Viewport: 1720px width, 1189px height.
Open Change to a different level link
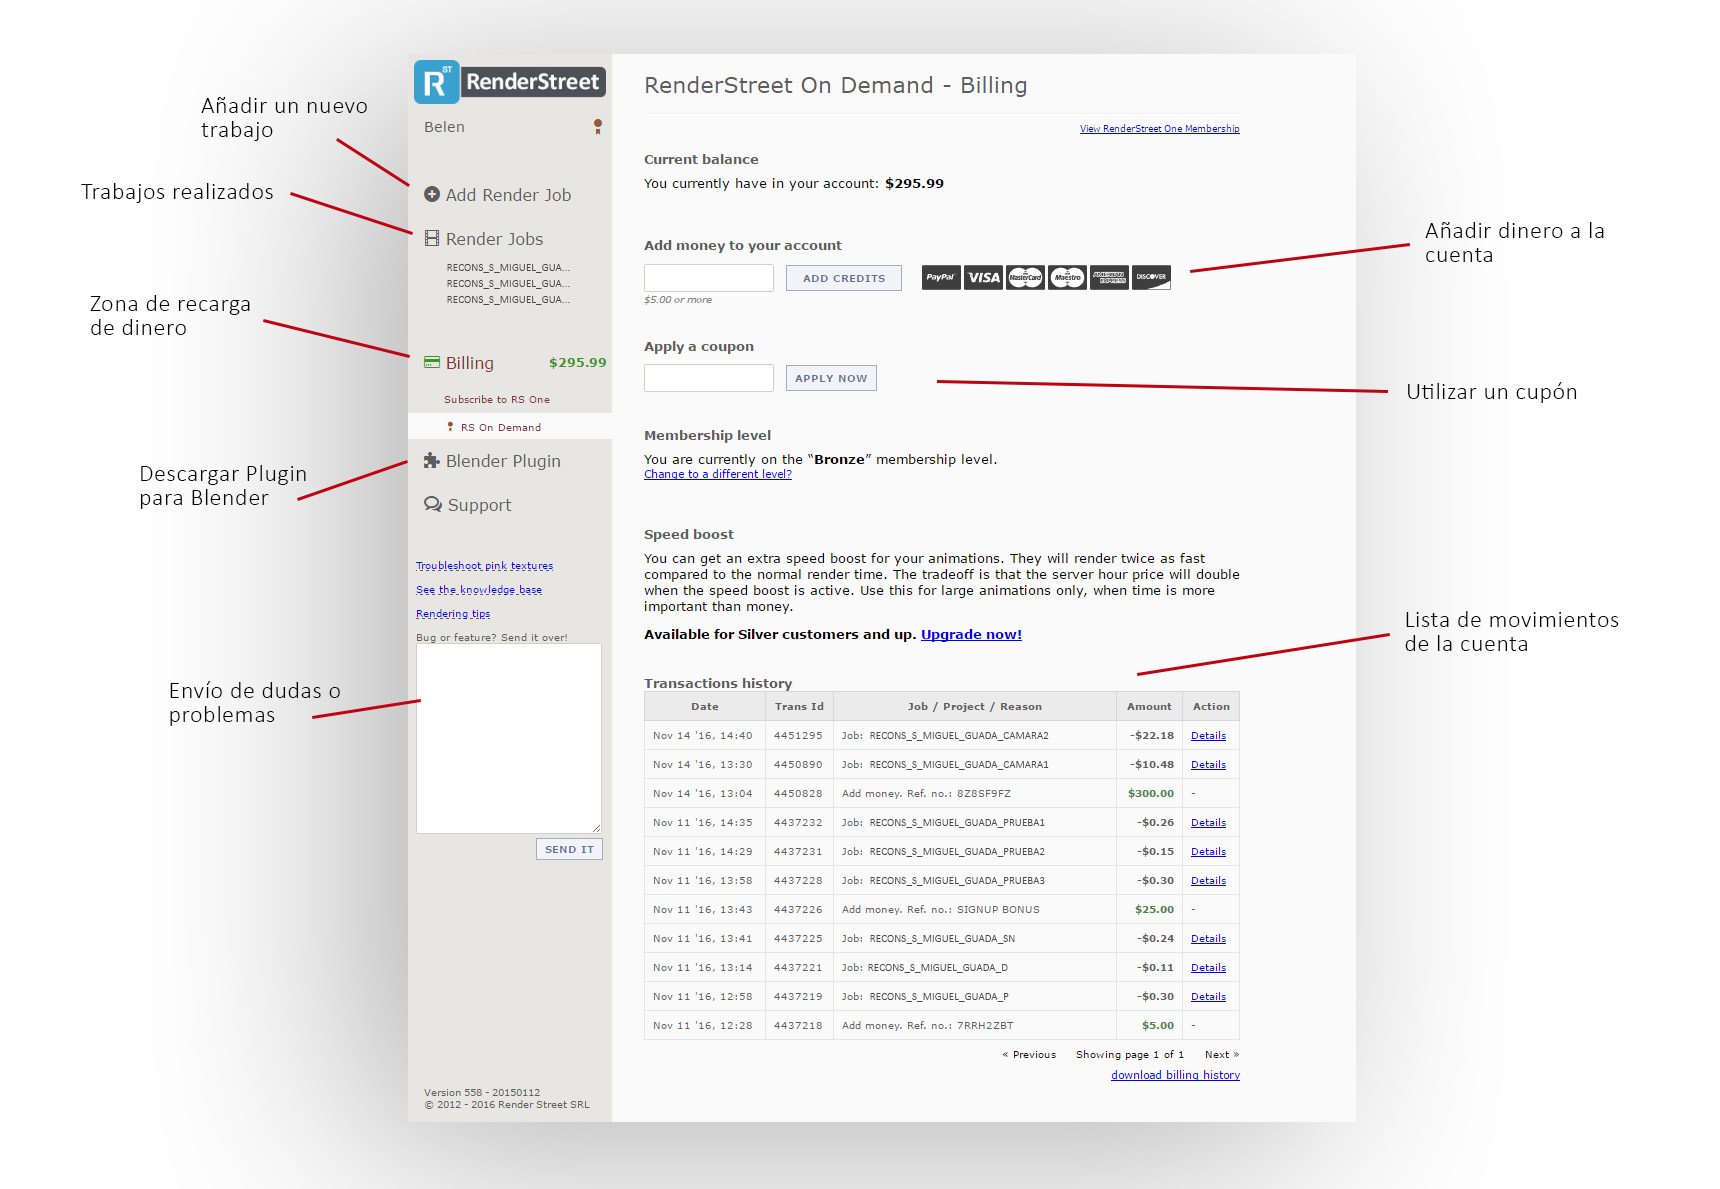[717, 474]
